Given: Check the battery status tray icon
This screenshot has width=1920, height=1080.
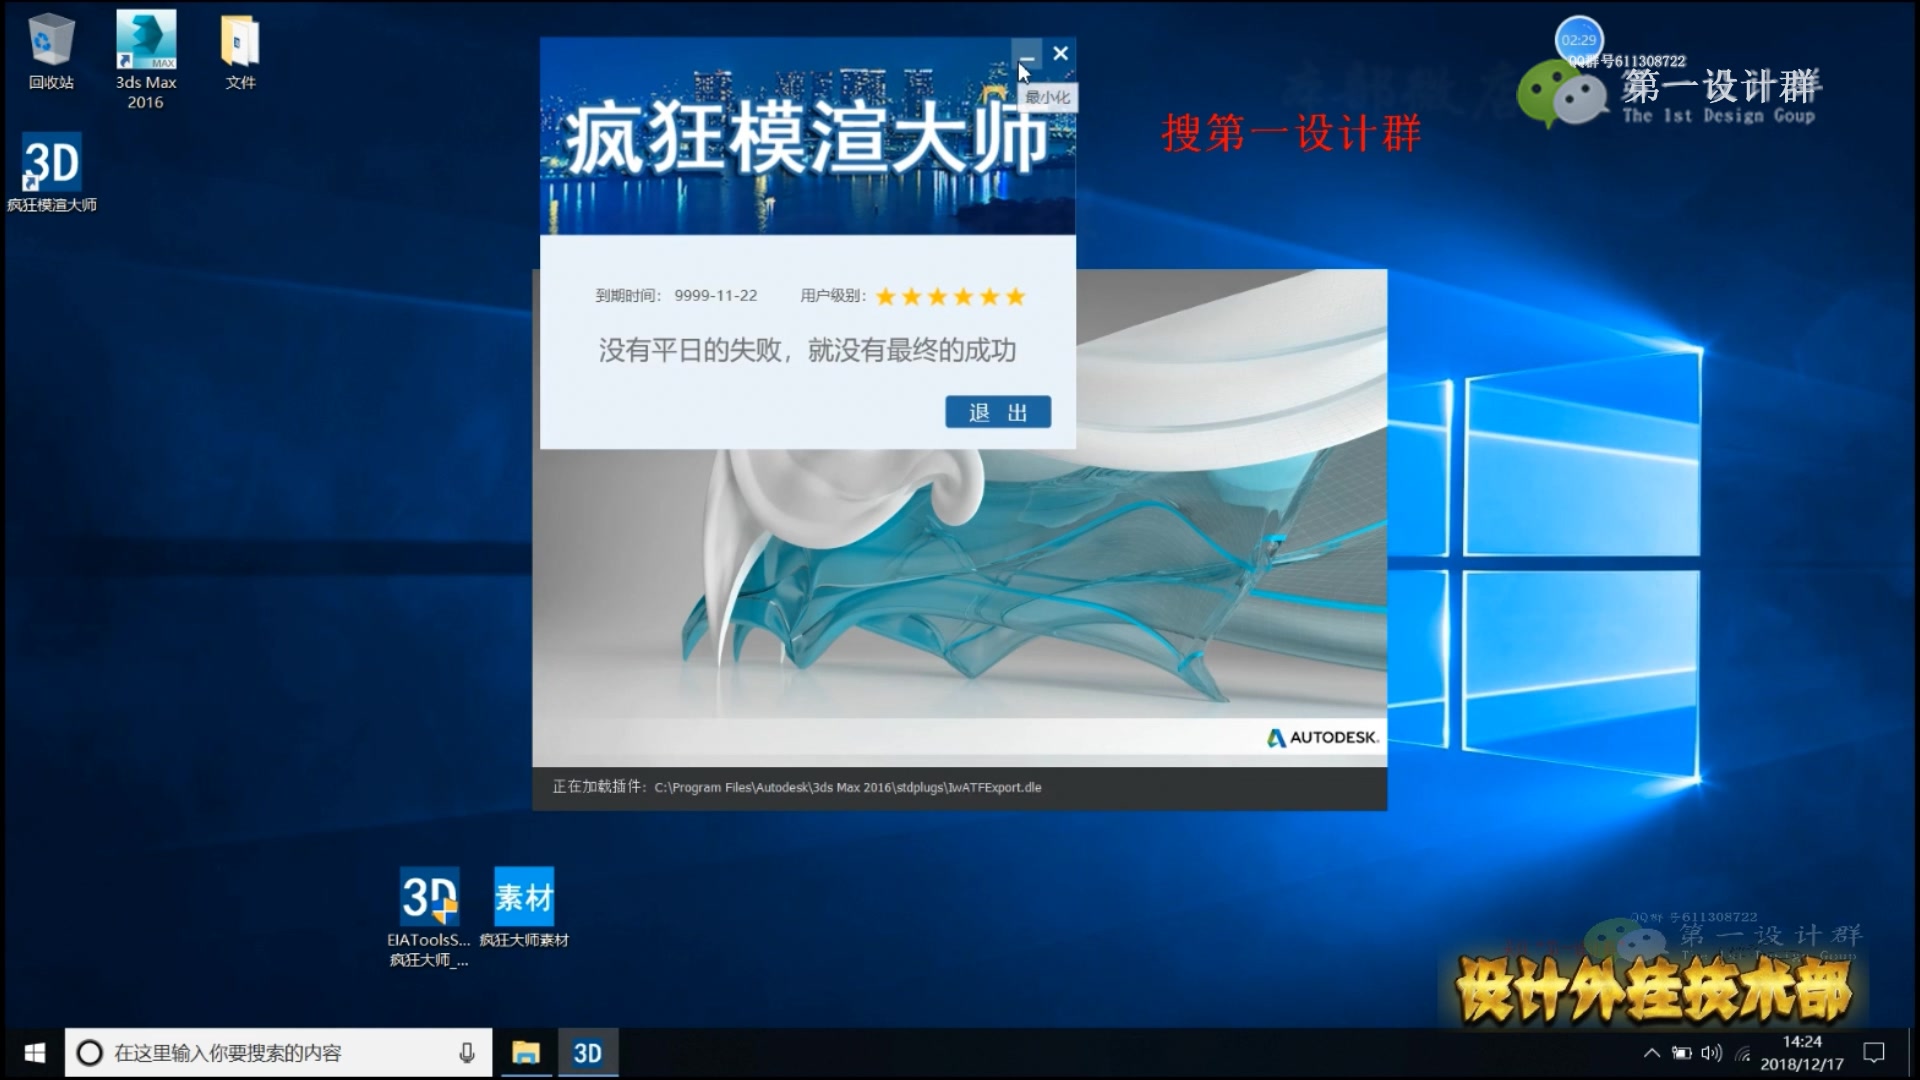Looking at the screenshot, I should [x=1682, y=1053].
